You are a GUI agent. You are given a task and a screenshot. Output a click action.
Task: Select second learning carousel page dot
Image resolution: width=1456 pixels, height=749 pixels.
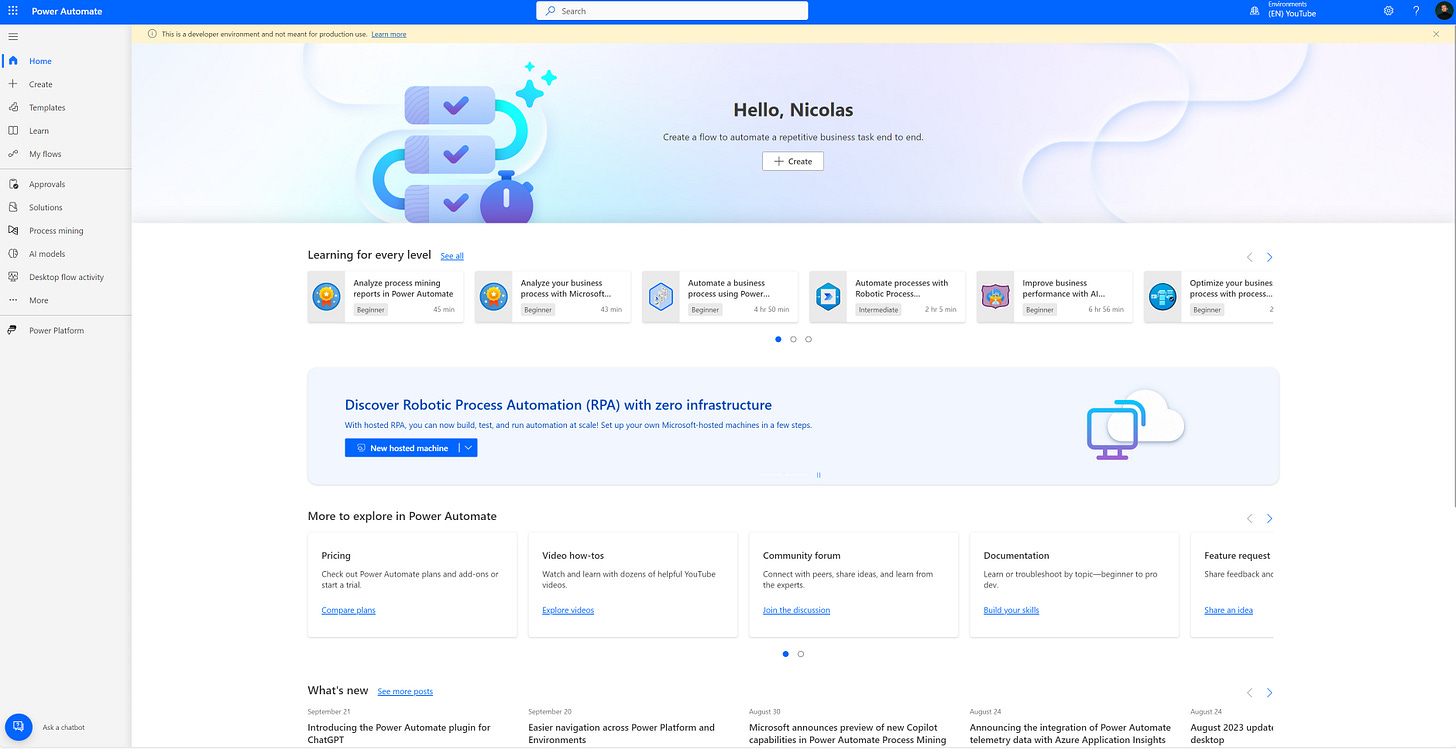pos(793,339)
